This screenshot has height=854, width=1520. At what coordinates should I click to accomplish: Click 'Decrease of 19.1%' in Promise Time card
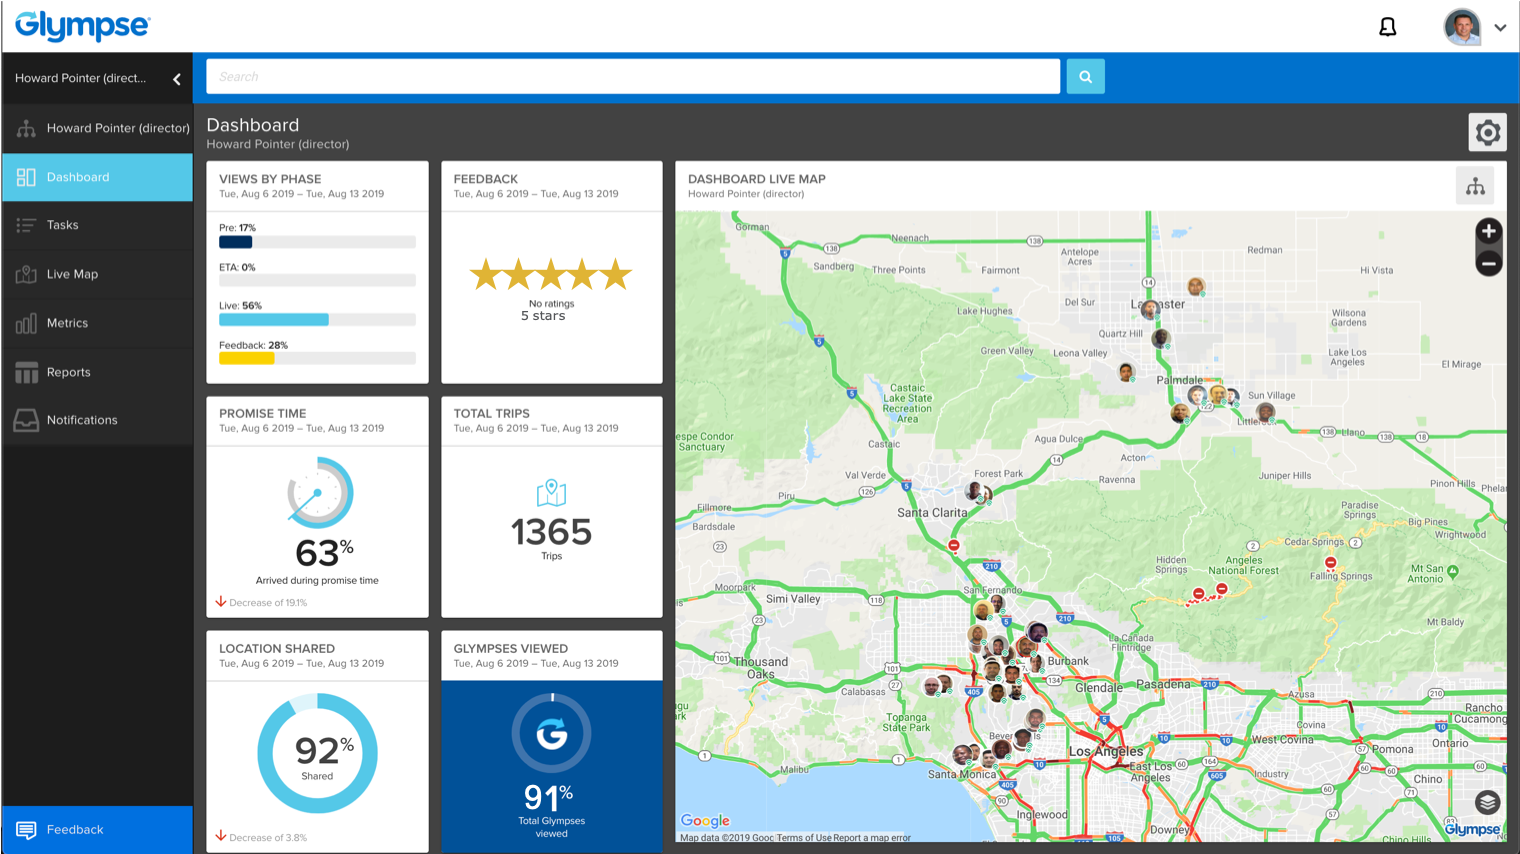click(x=268, y=603)
